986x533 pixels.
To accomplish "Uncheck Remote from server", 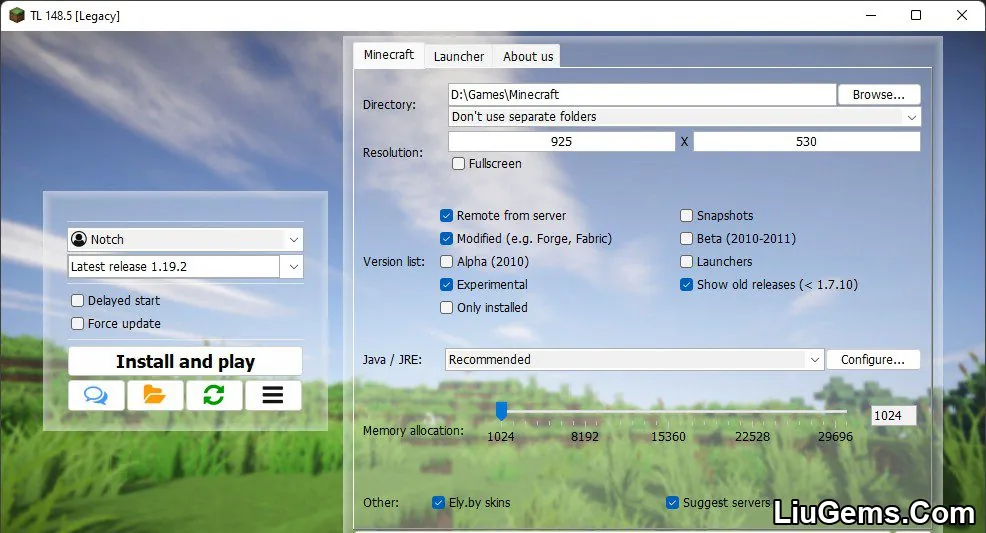I will tap(446, 216).
